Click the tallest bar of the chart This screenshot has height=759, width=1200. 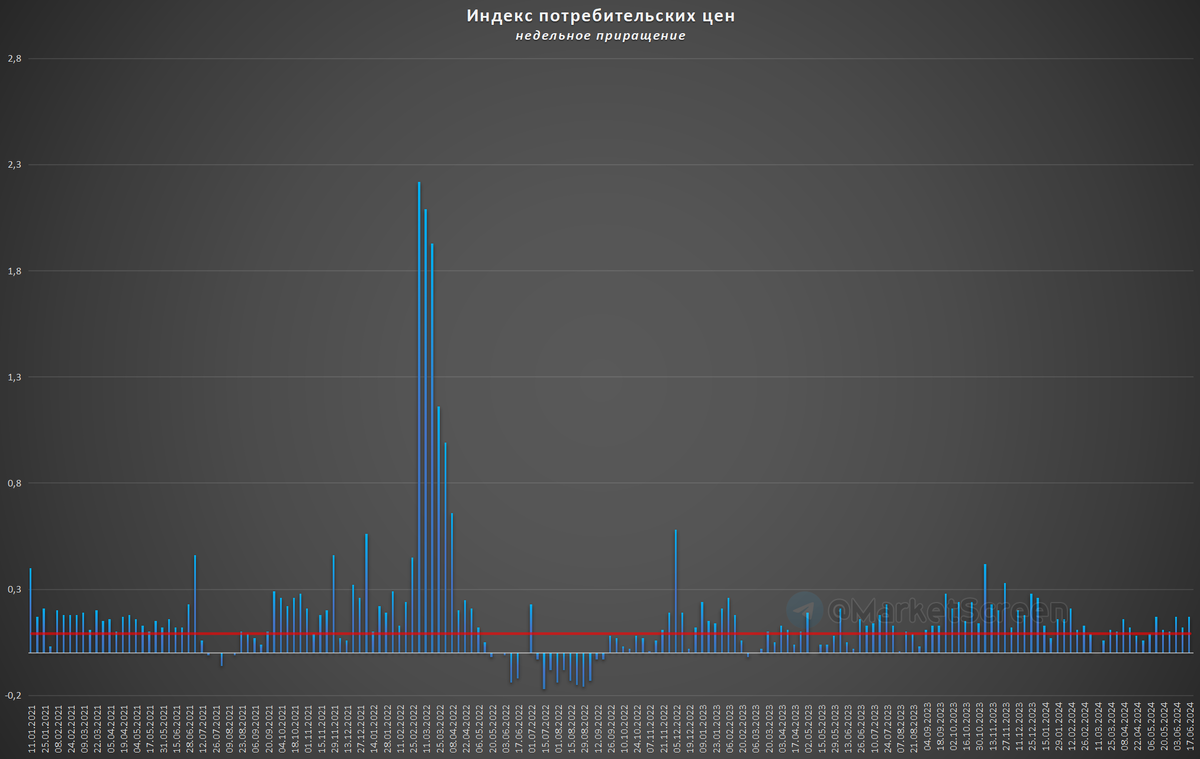pos(419,417)
